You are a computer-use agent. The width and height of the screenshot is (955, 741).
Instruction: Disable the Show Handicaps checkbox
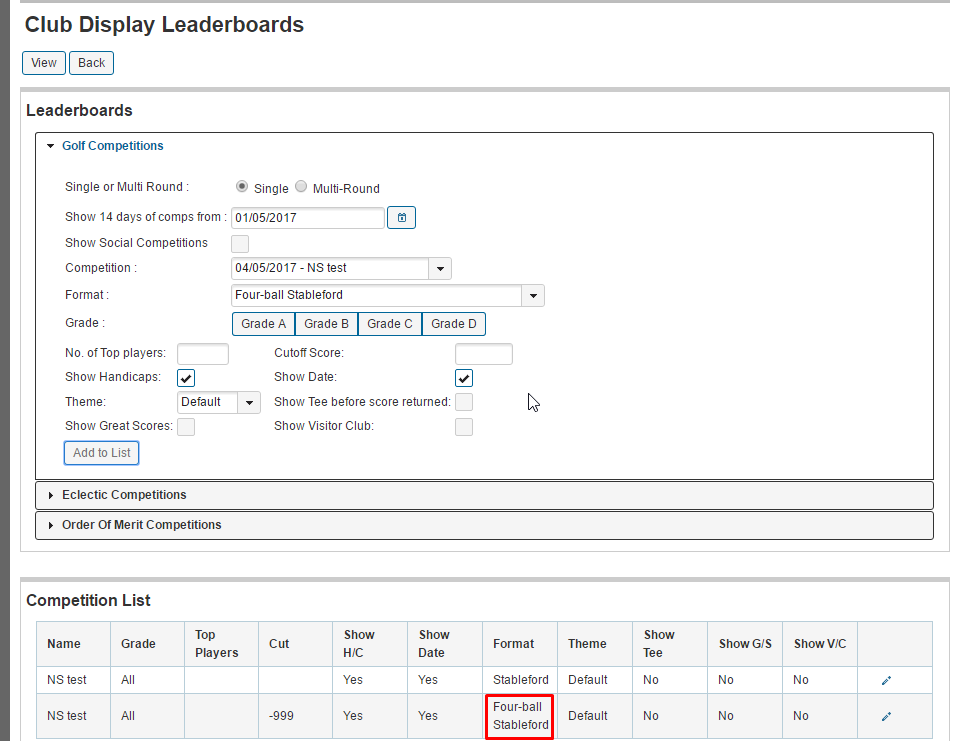coord(185,377)
